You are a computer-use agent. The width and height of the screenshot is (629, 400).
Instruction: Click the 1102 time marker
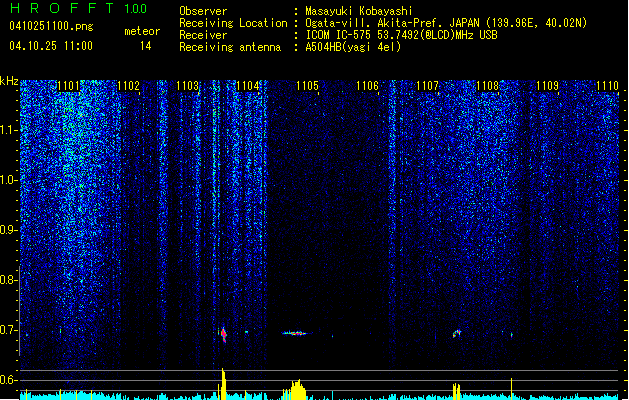click(128, 86)
